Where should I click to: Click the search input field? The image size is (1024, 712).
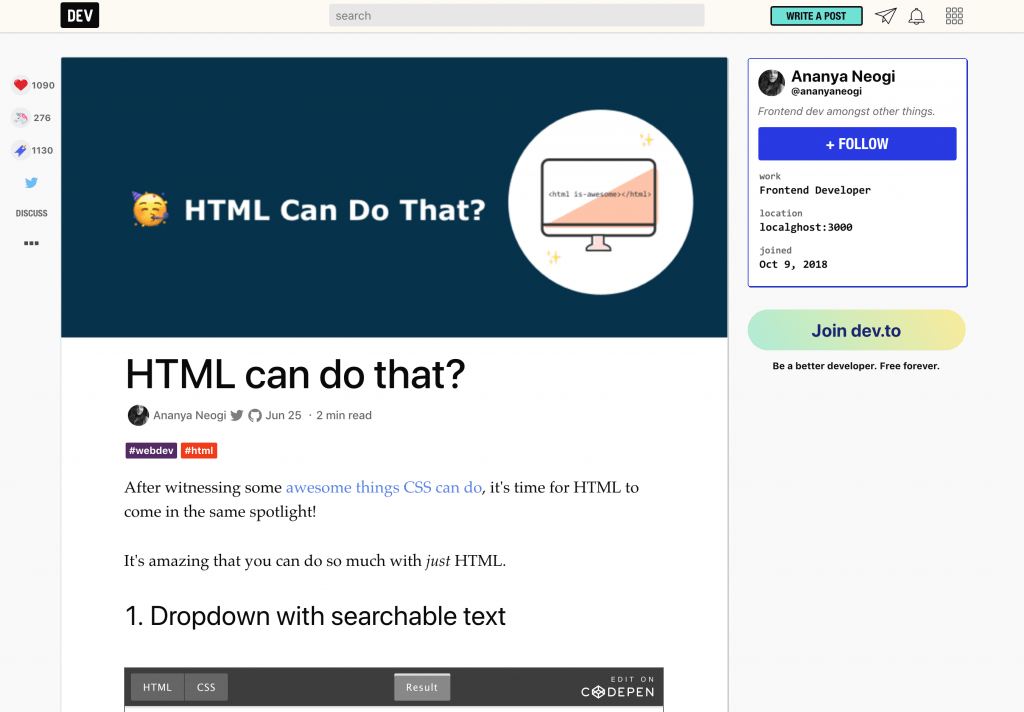pos(517,14)
